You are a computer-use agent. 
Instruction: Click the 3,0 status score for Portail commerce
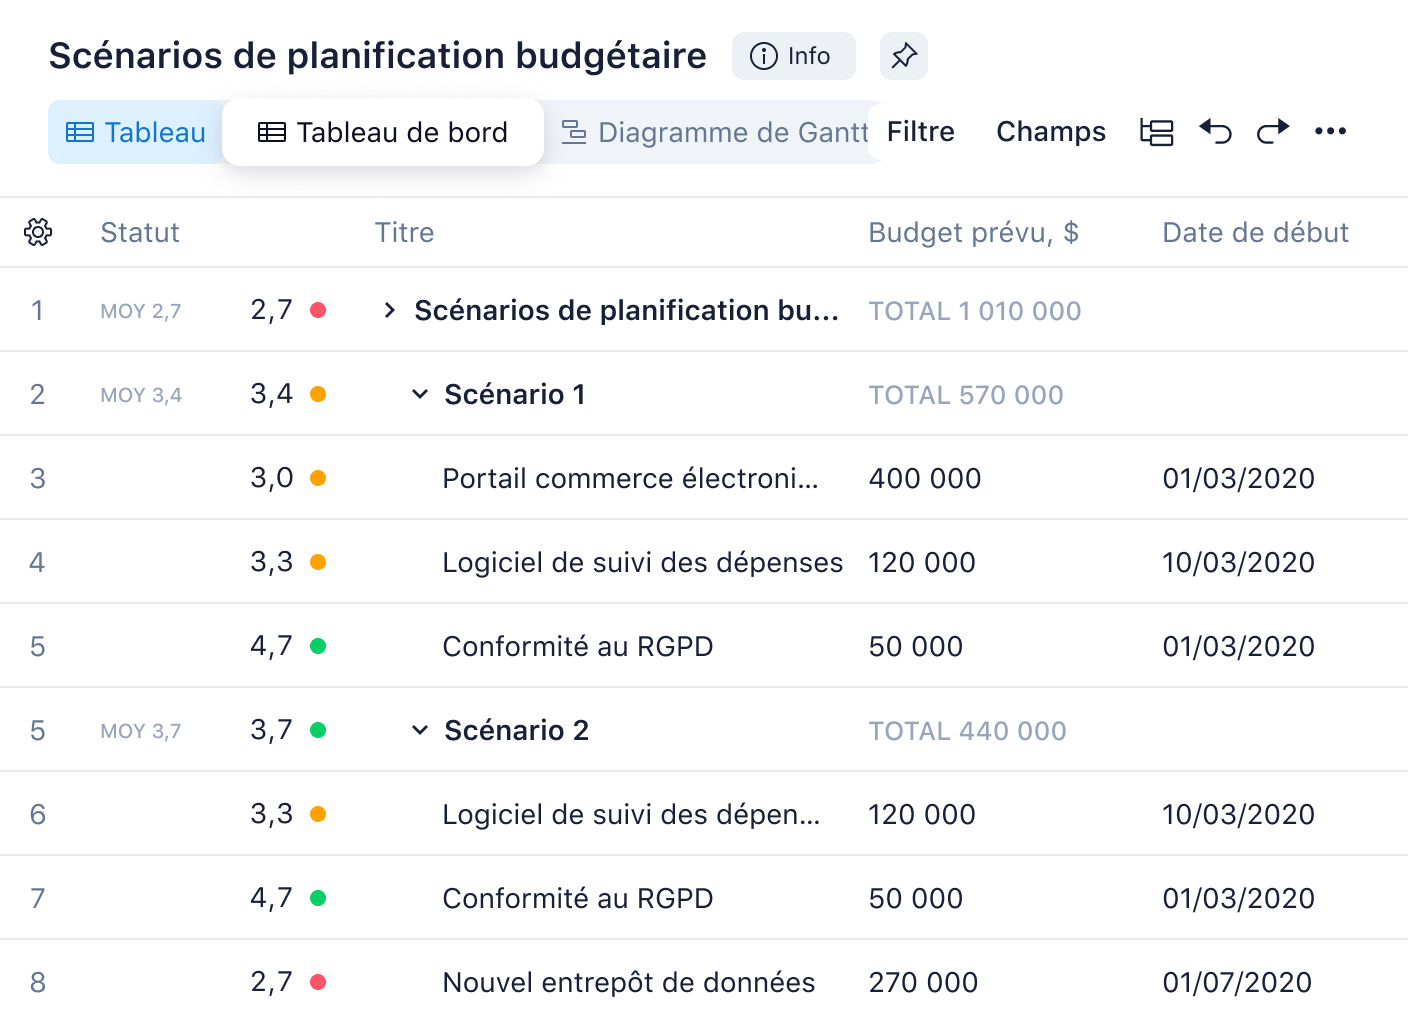click(x=271, y=478)
